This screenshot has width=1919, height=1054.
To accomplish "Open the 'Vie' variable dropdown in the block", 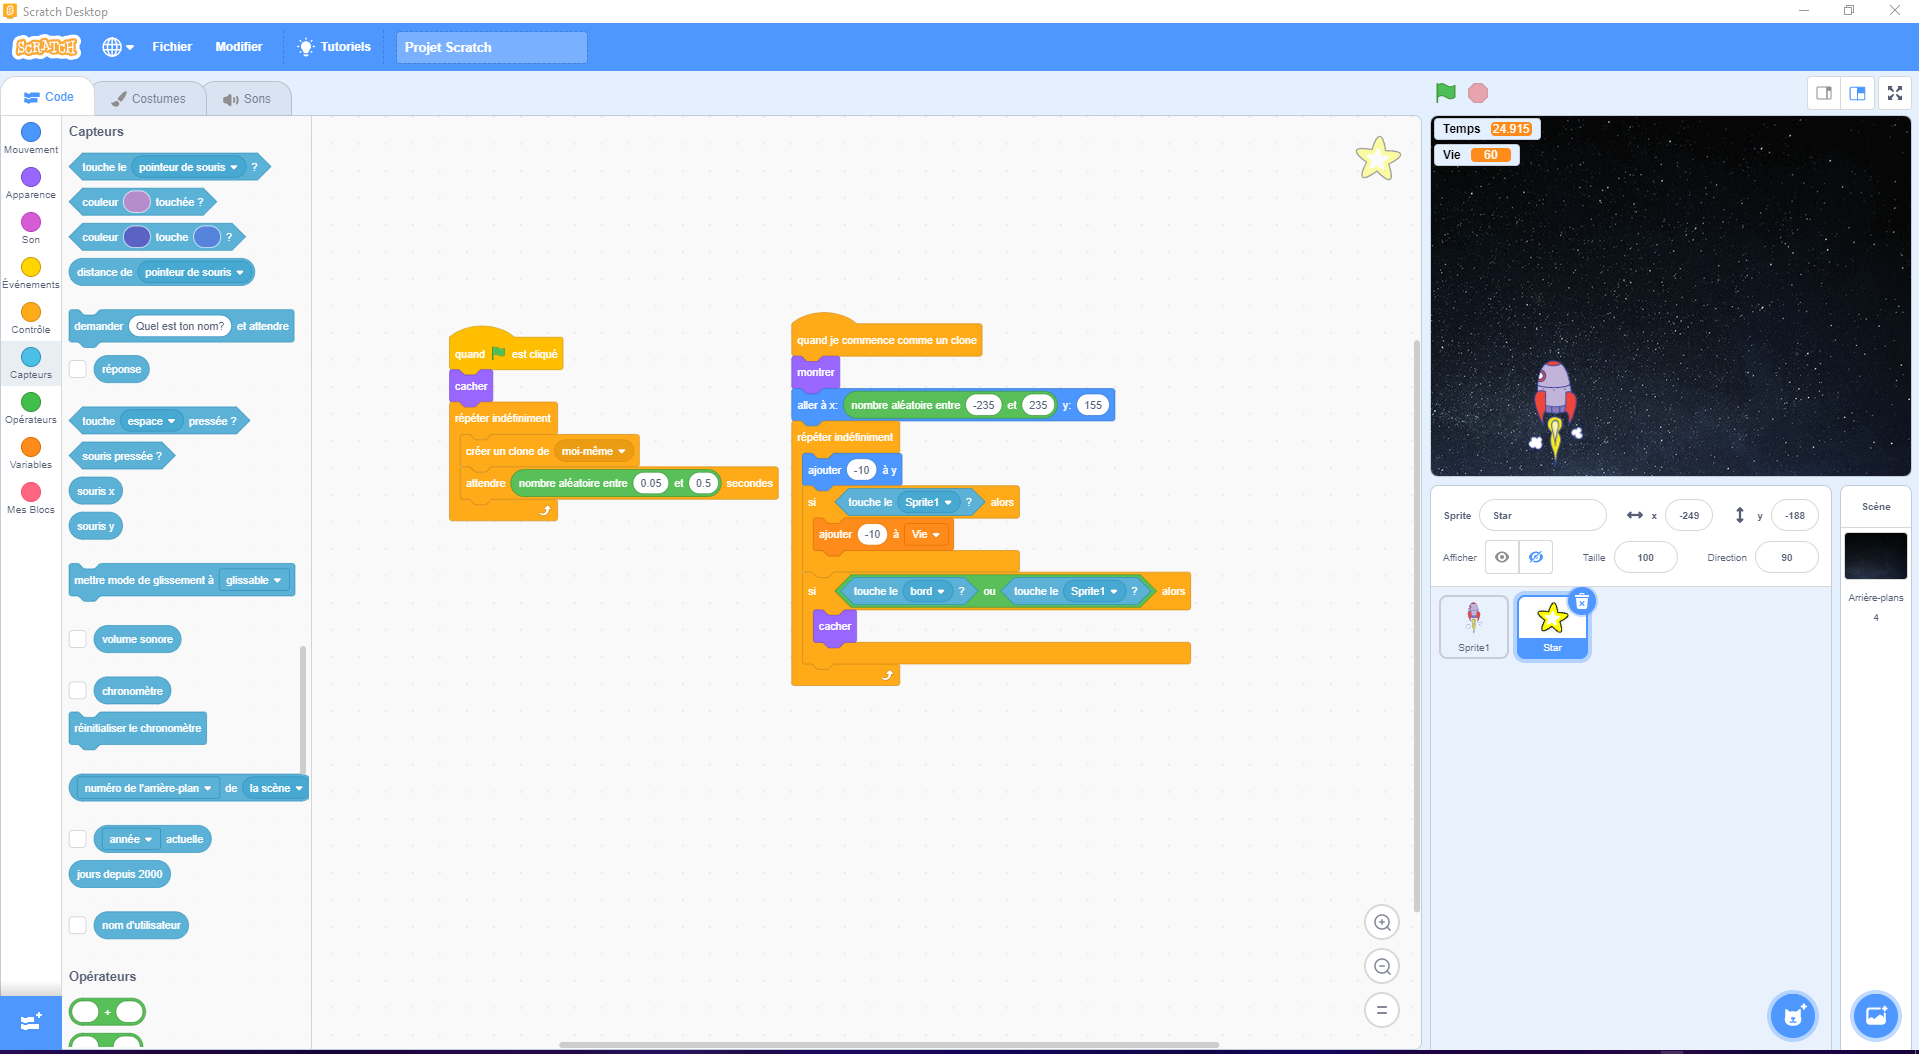I will click(935, 535).
